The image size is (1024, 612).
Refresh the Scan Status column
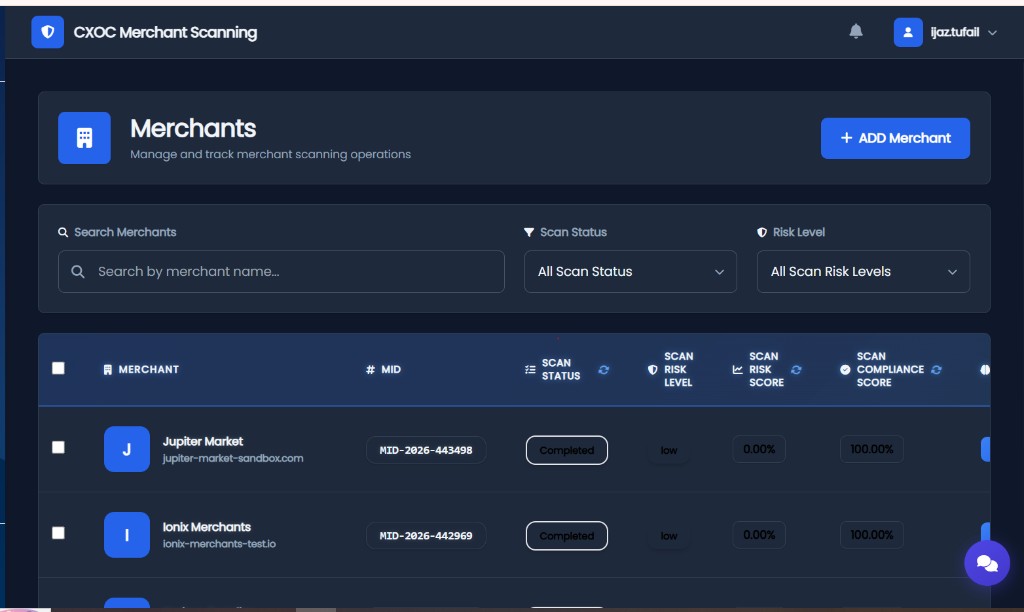[x=603, y=370]
